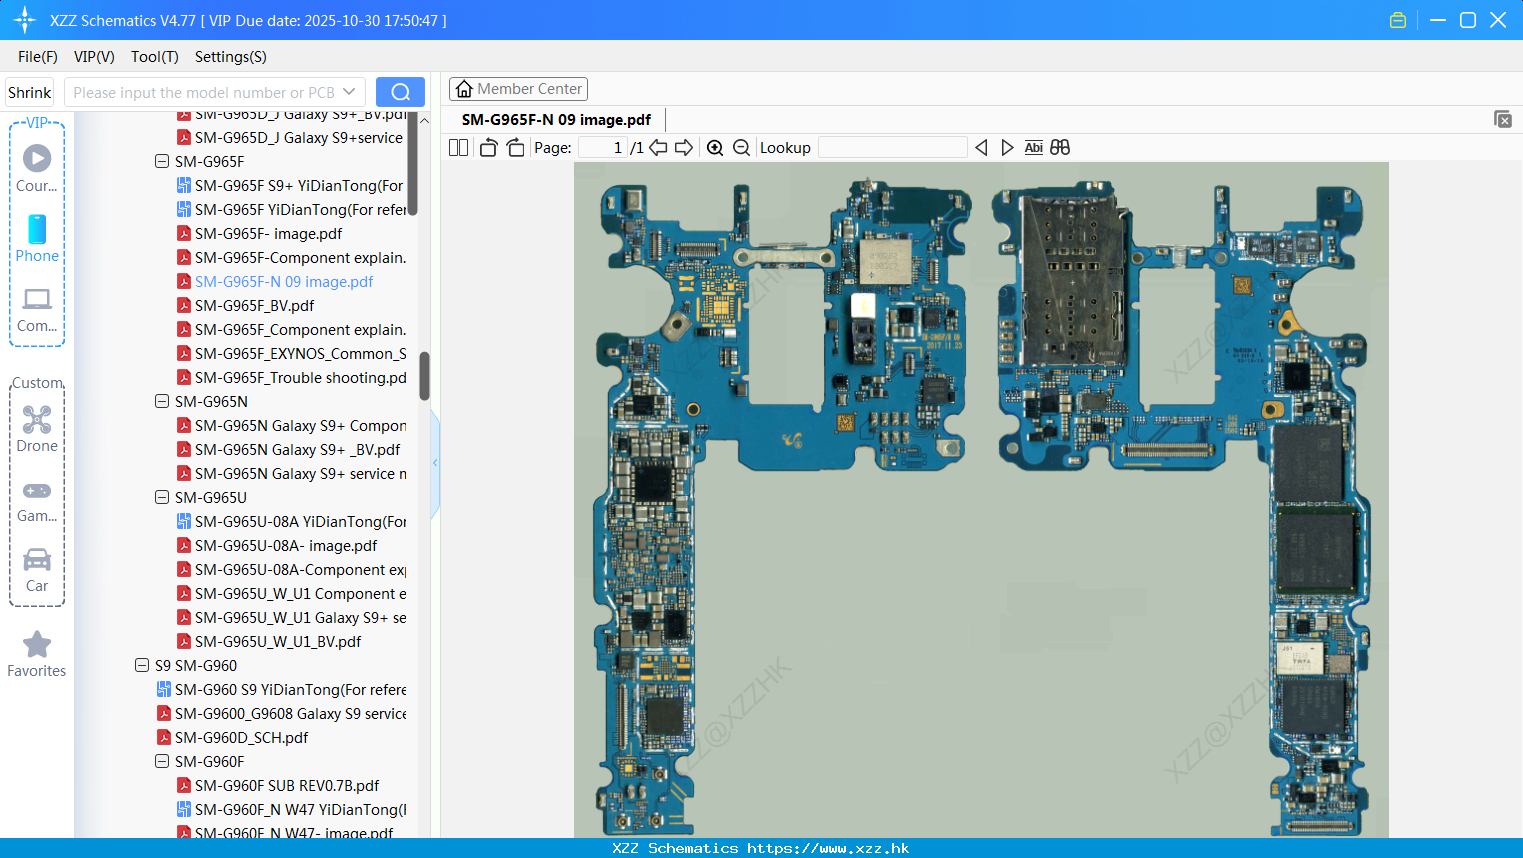Image resolution: width=1523 pixels, height=858 pixels.
Task: Open the VIP(V) menu
Action: (x=94, y=57)
